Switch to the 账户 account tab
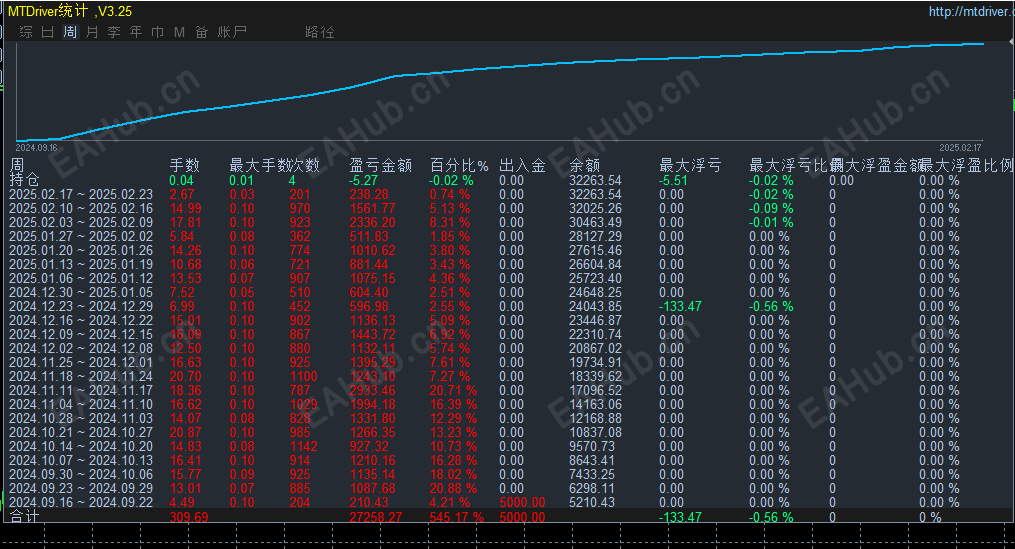Viewport: 1015px width, 549px height. pyautogui.click(x=232, y=32)
